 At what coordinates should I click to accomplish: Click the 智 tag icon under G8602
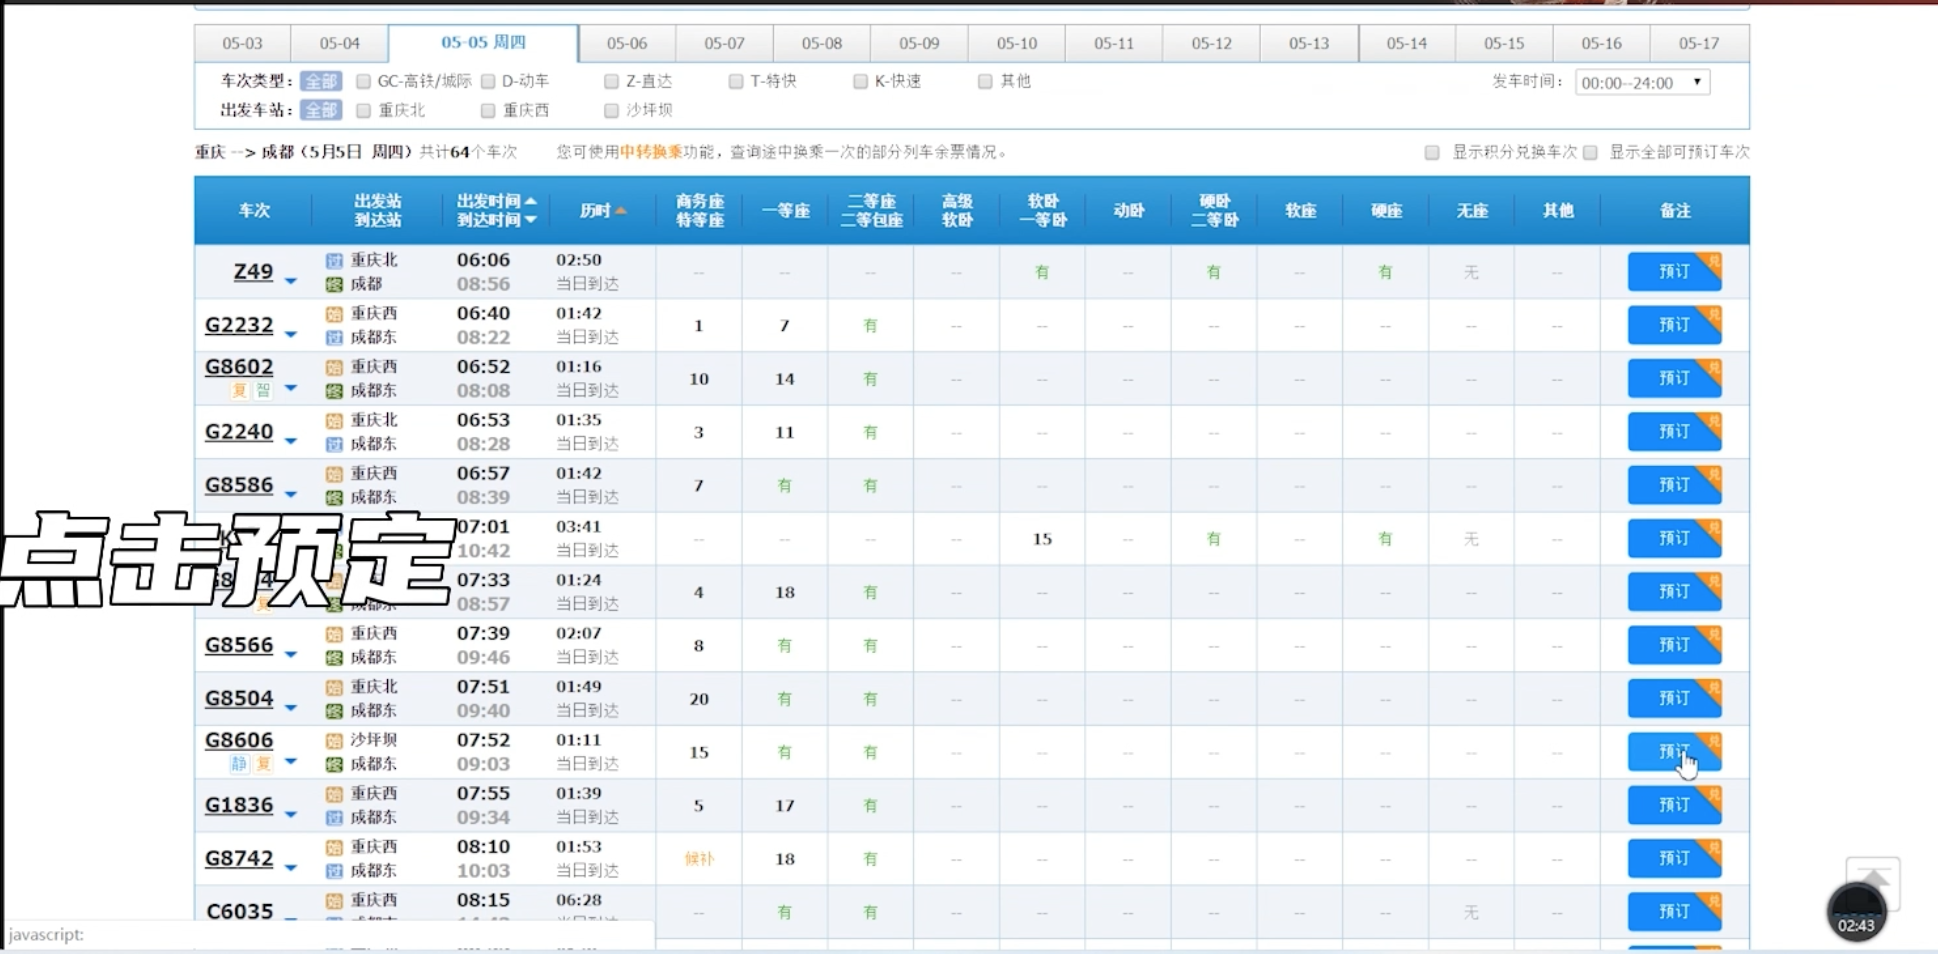click(262, 391)
